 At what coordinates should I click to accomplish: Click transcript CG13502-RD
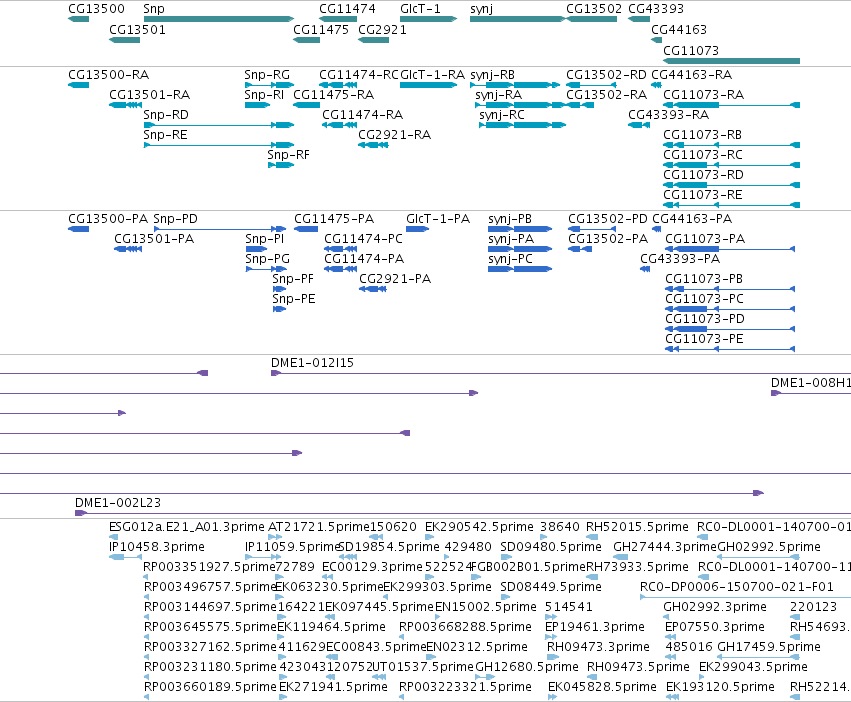[x=591, y=85]
